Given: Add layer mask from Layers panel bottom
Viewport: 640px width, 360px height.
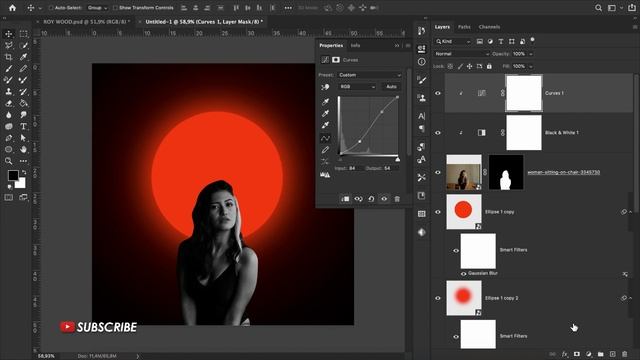Looking at the screenshot, I should 576,354.
